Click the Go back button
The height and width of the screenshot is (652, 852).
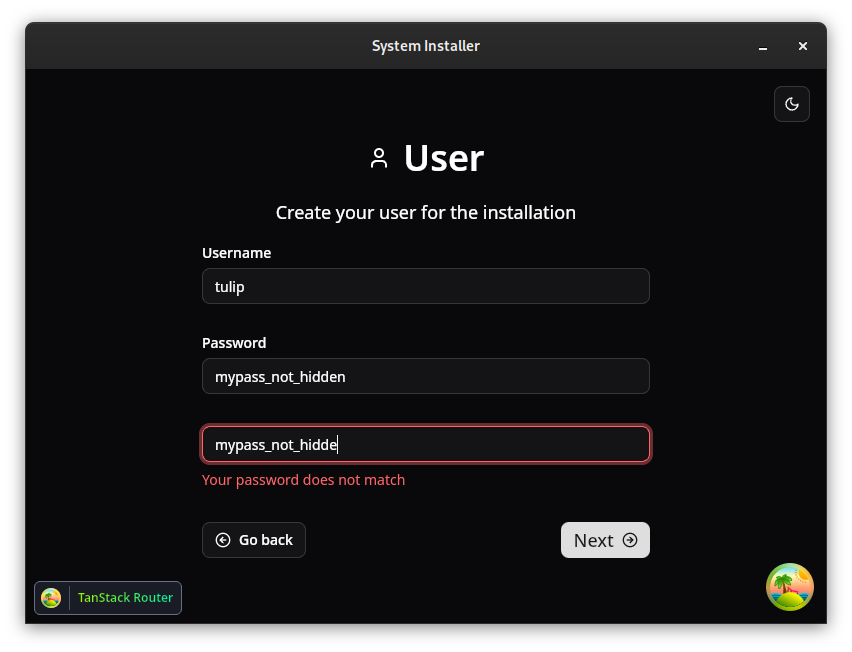(254, 540)
